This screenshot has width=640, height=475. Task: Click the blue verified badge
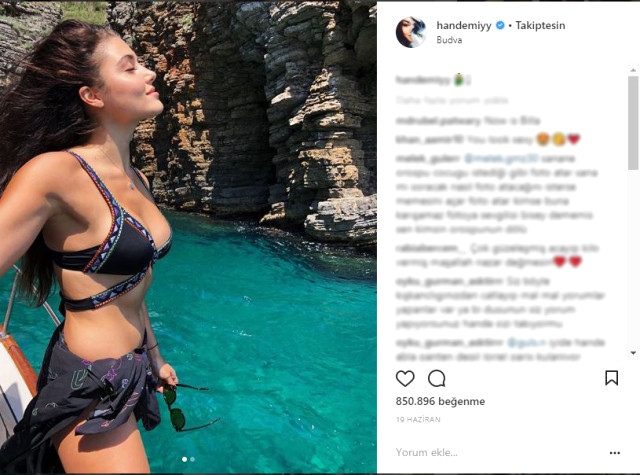coord(500,25)
